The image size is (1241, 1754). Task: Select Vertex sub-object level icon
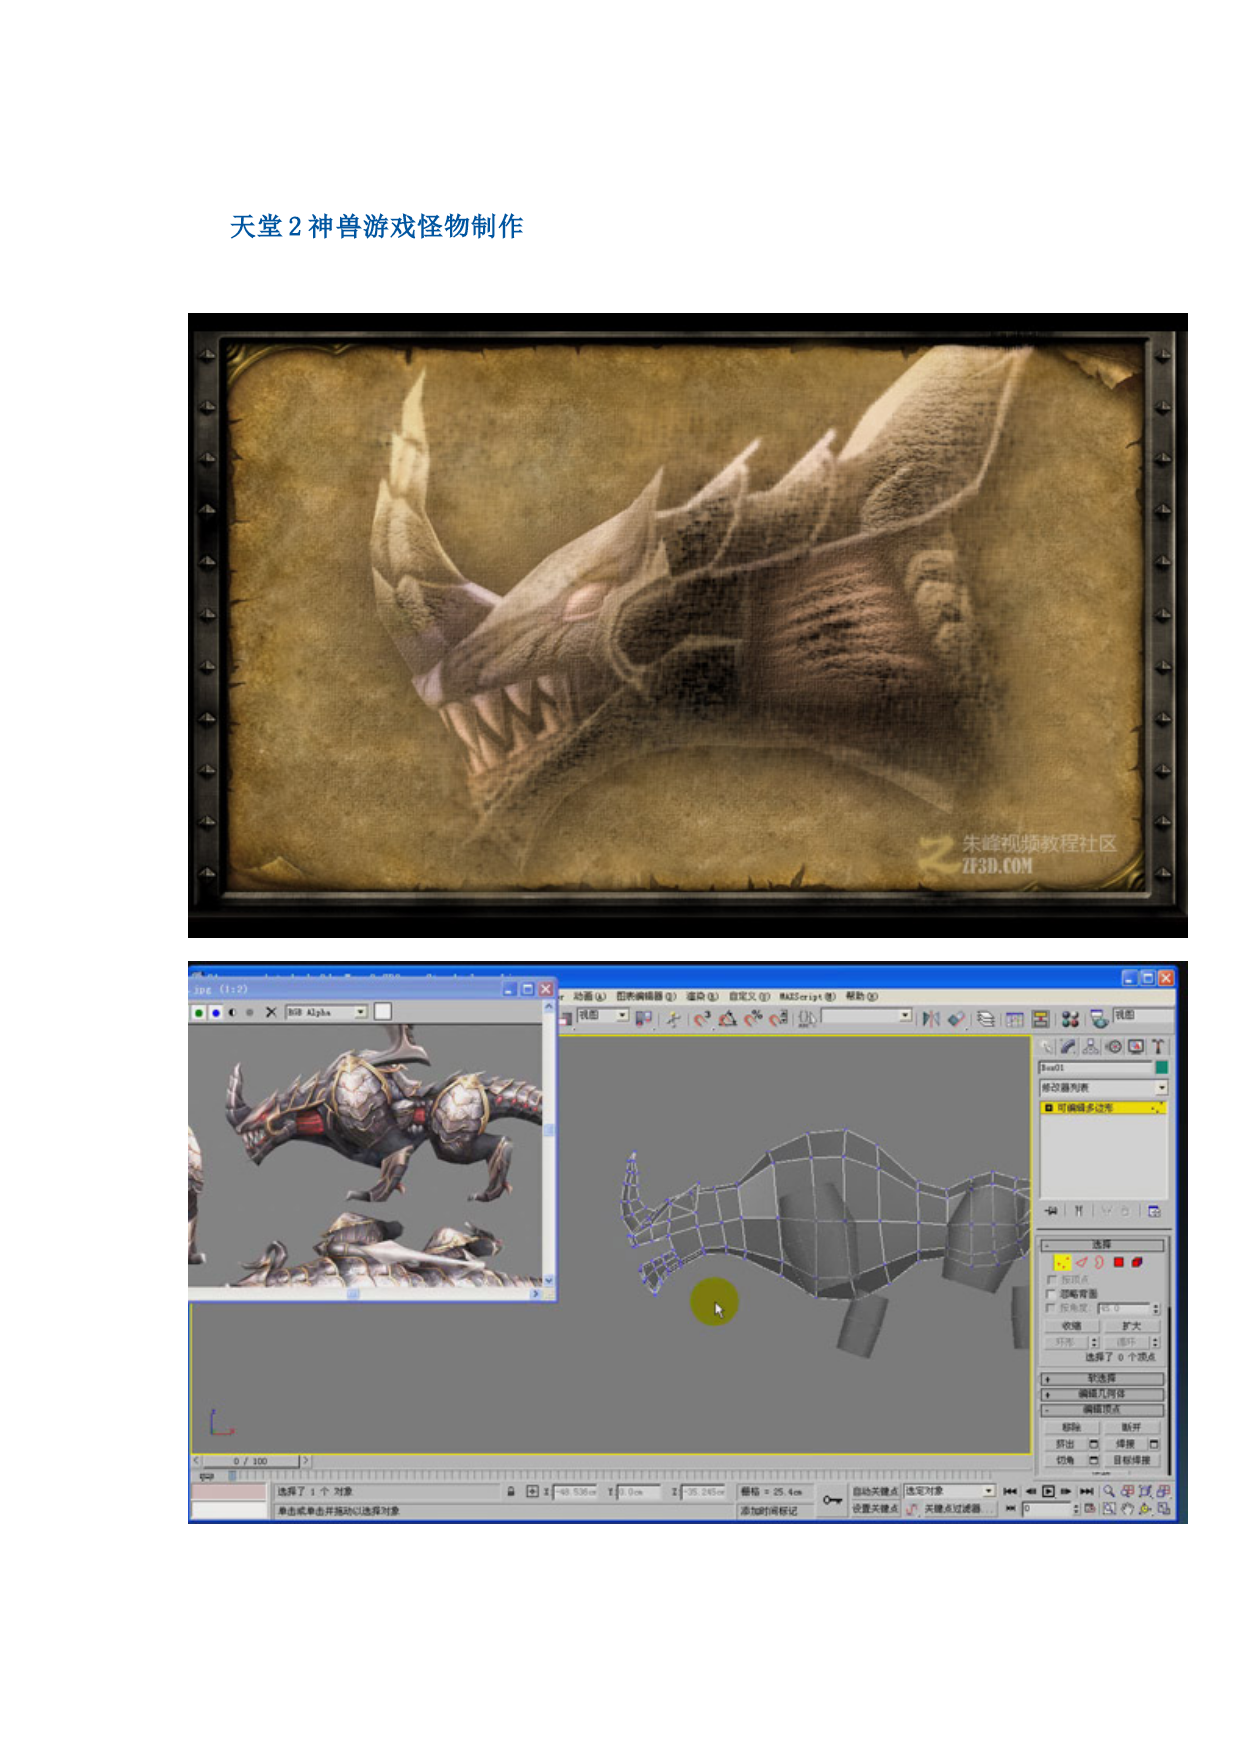pos(1063,1262)
